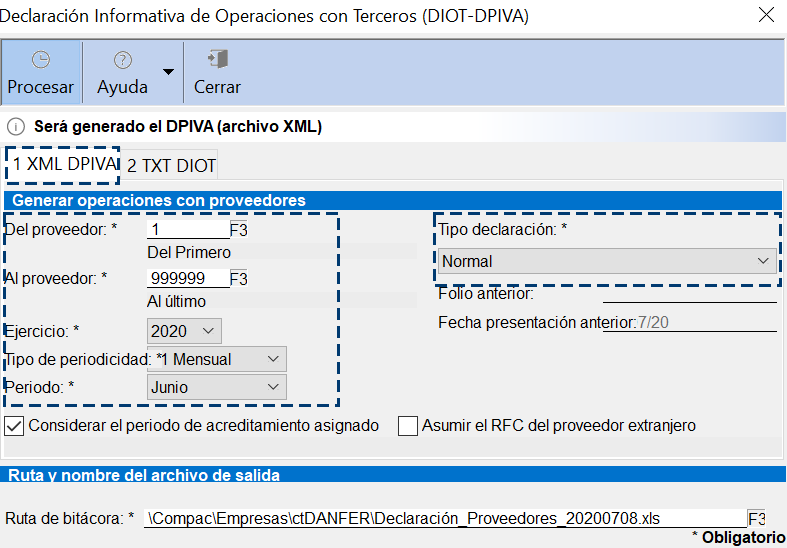Open the Ejercicio year dropdown
This screenshot has width=787, height=548.
[184, 330]
